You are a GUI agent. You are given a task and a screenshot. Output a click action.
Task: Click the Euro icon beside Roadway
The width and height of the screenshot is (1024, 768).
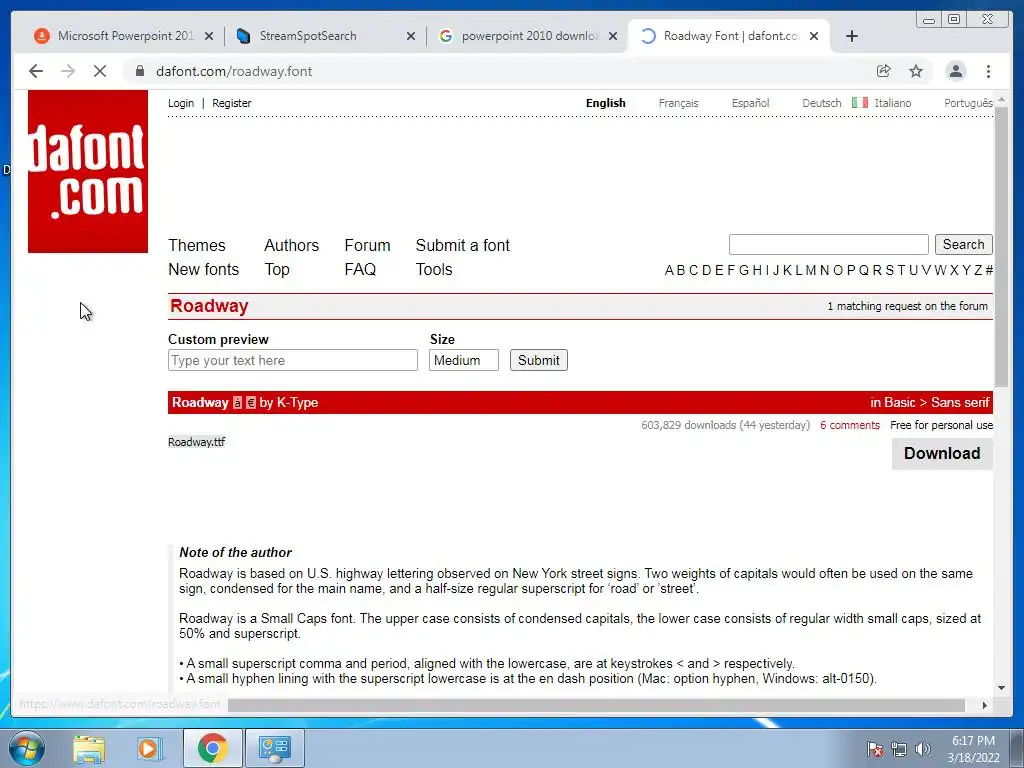[251, 403]
